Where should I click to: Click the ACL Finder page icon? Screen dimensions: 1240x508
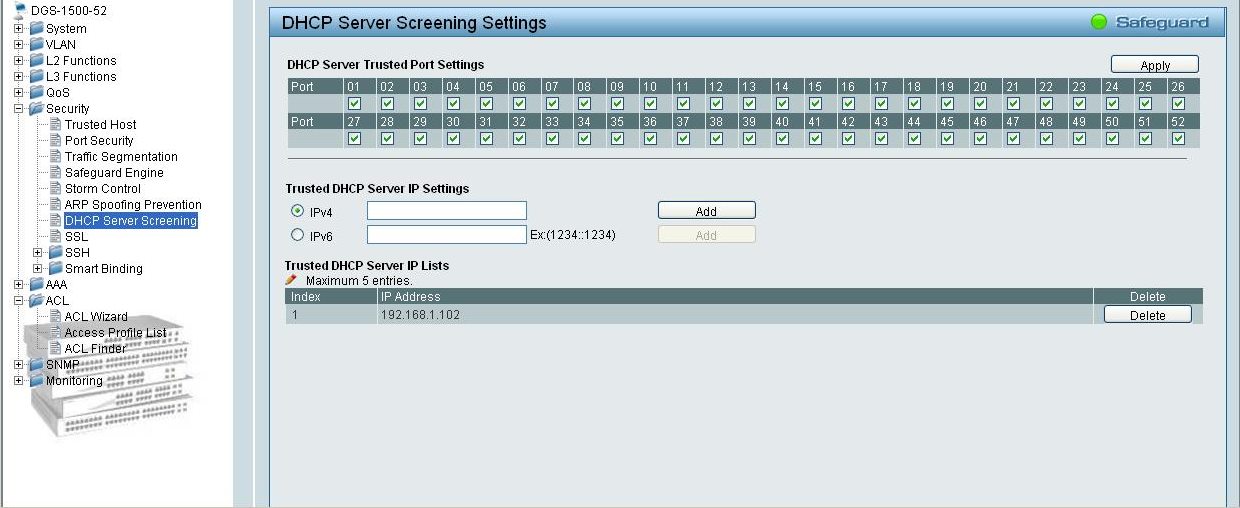[x=56, y=348]
